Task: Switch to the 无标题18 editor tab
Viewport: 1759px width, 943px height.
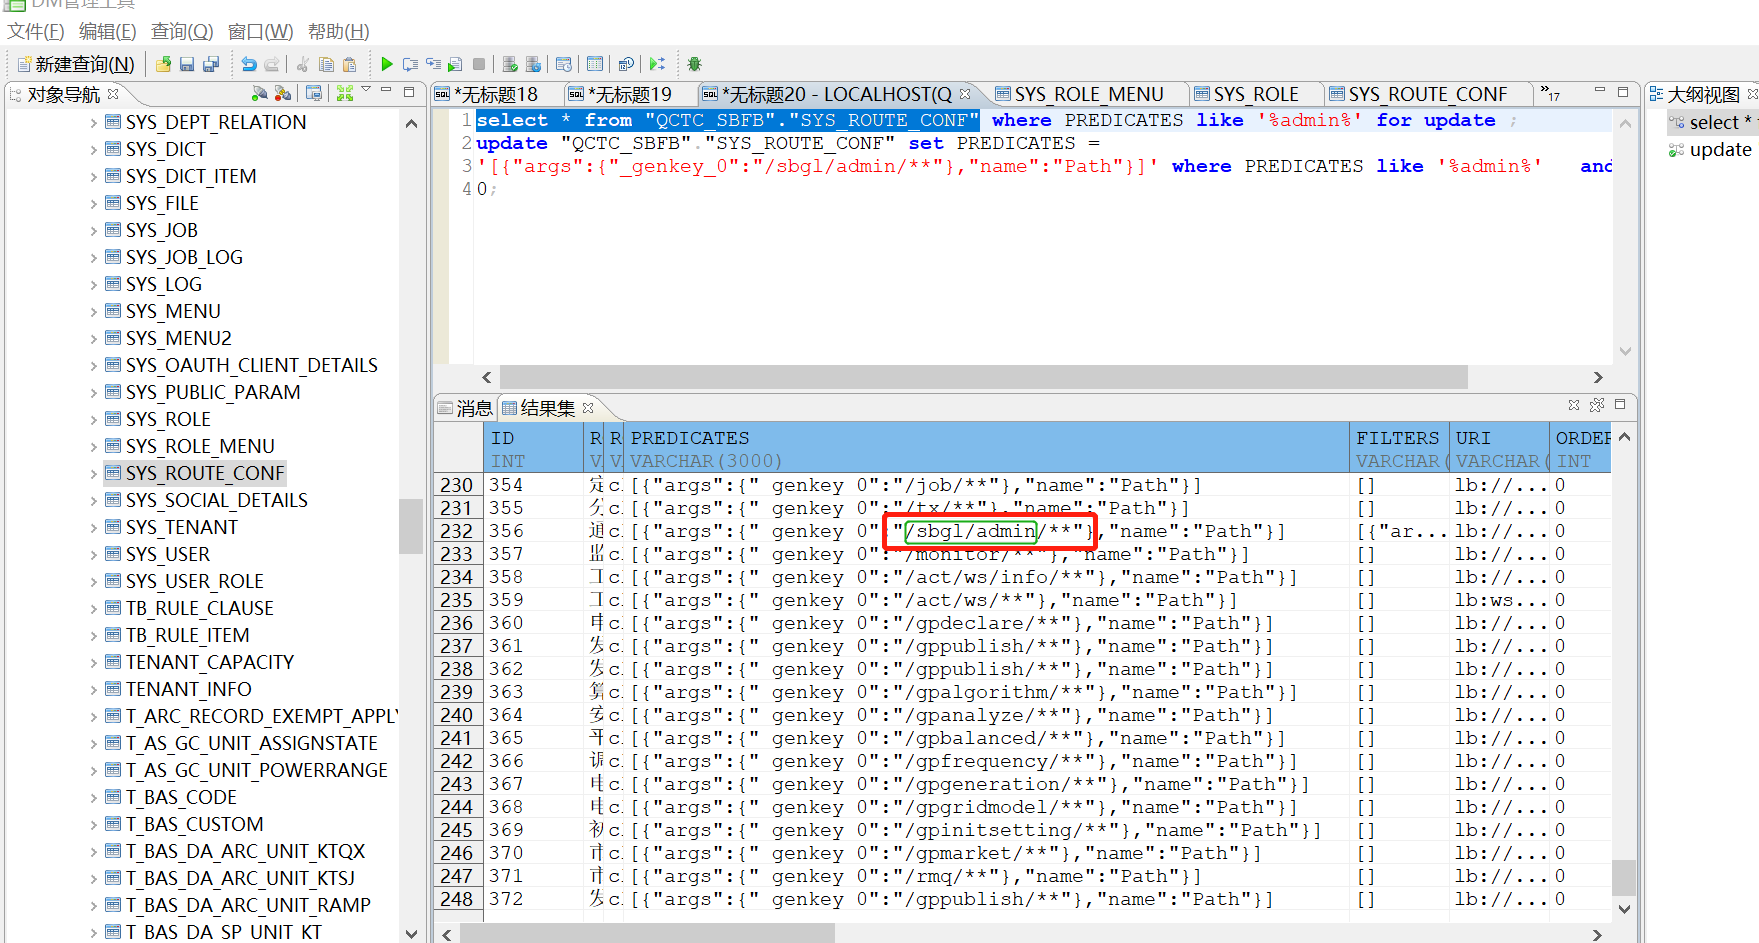Action: [x=496, y=94]
